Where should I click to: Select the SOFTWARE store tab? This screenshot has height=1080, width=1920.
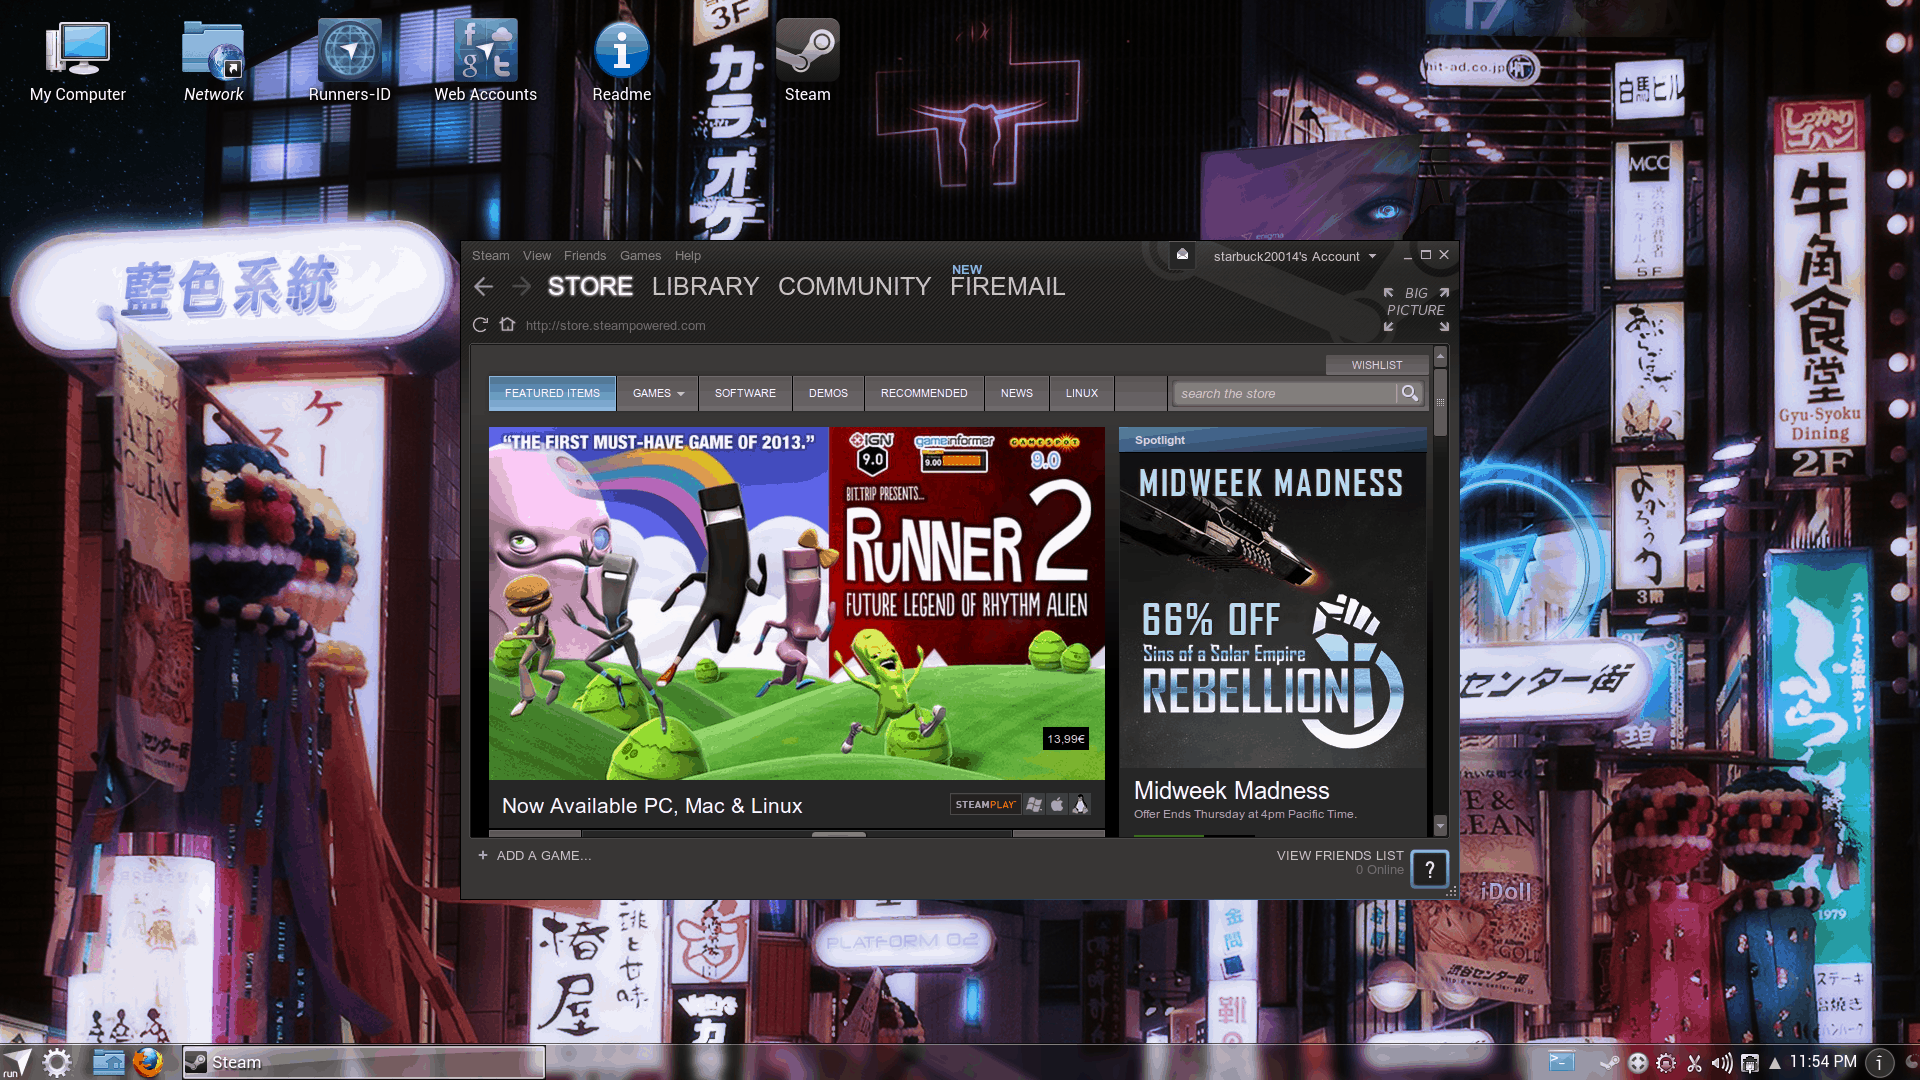pos(745,393)
